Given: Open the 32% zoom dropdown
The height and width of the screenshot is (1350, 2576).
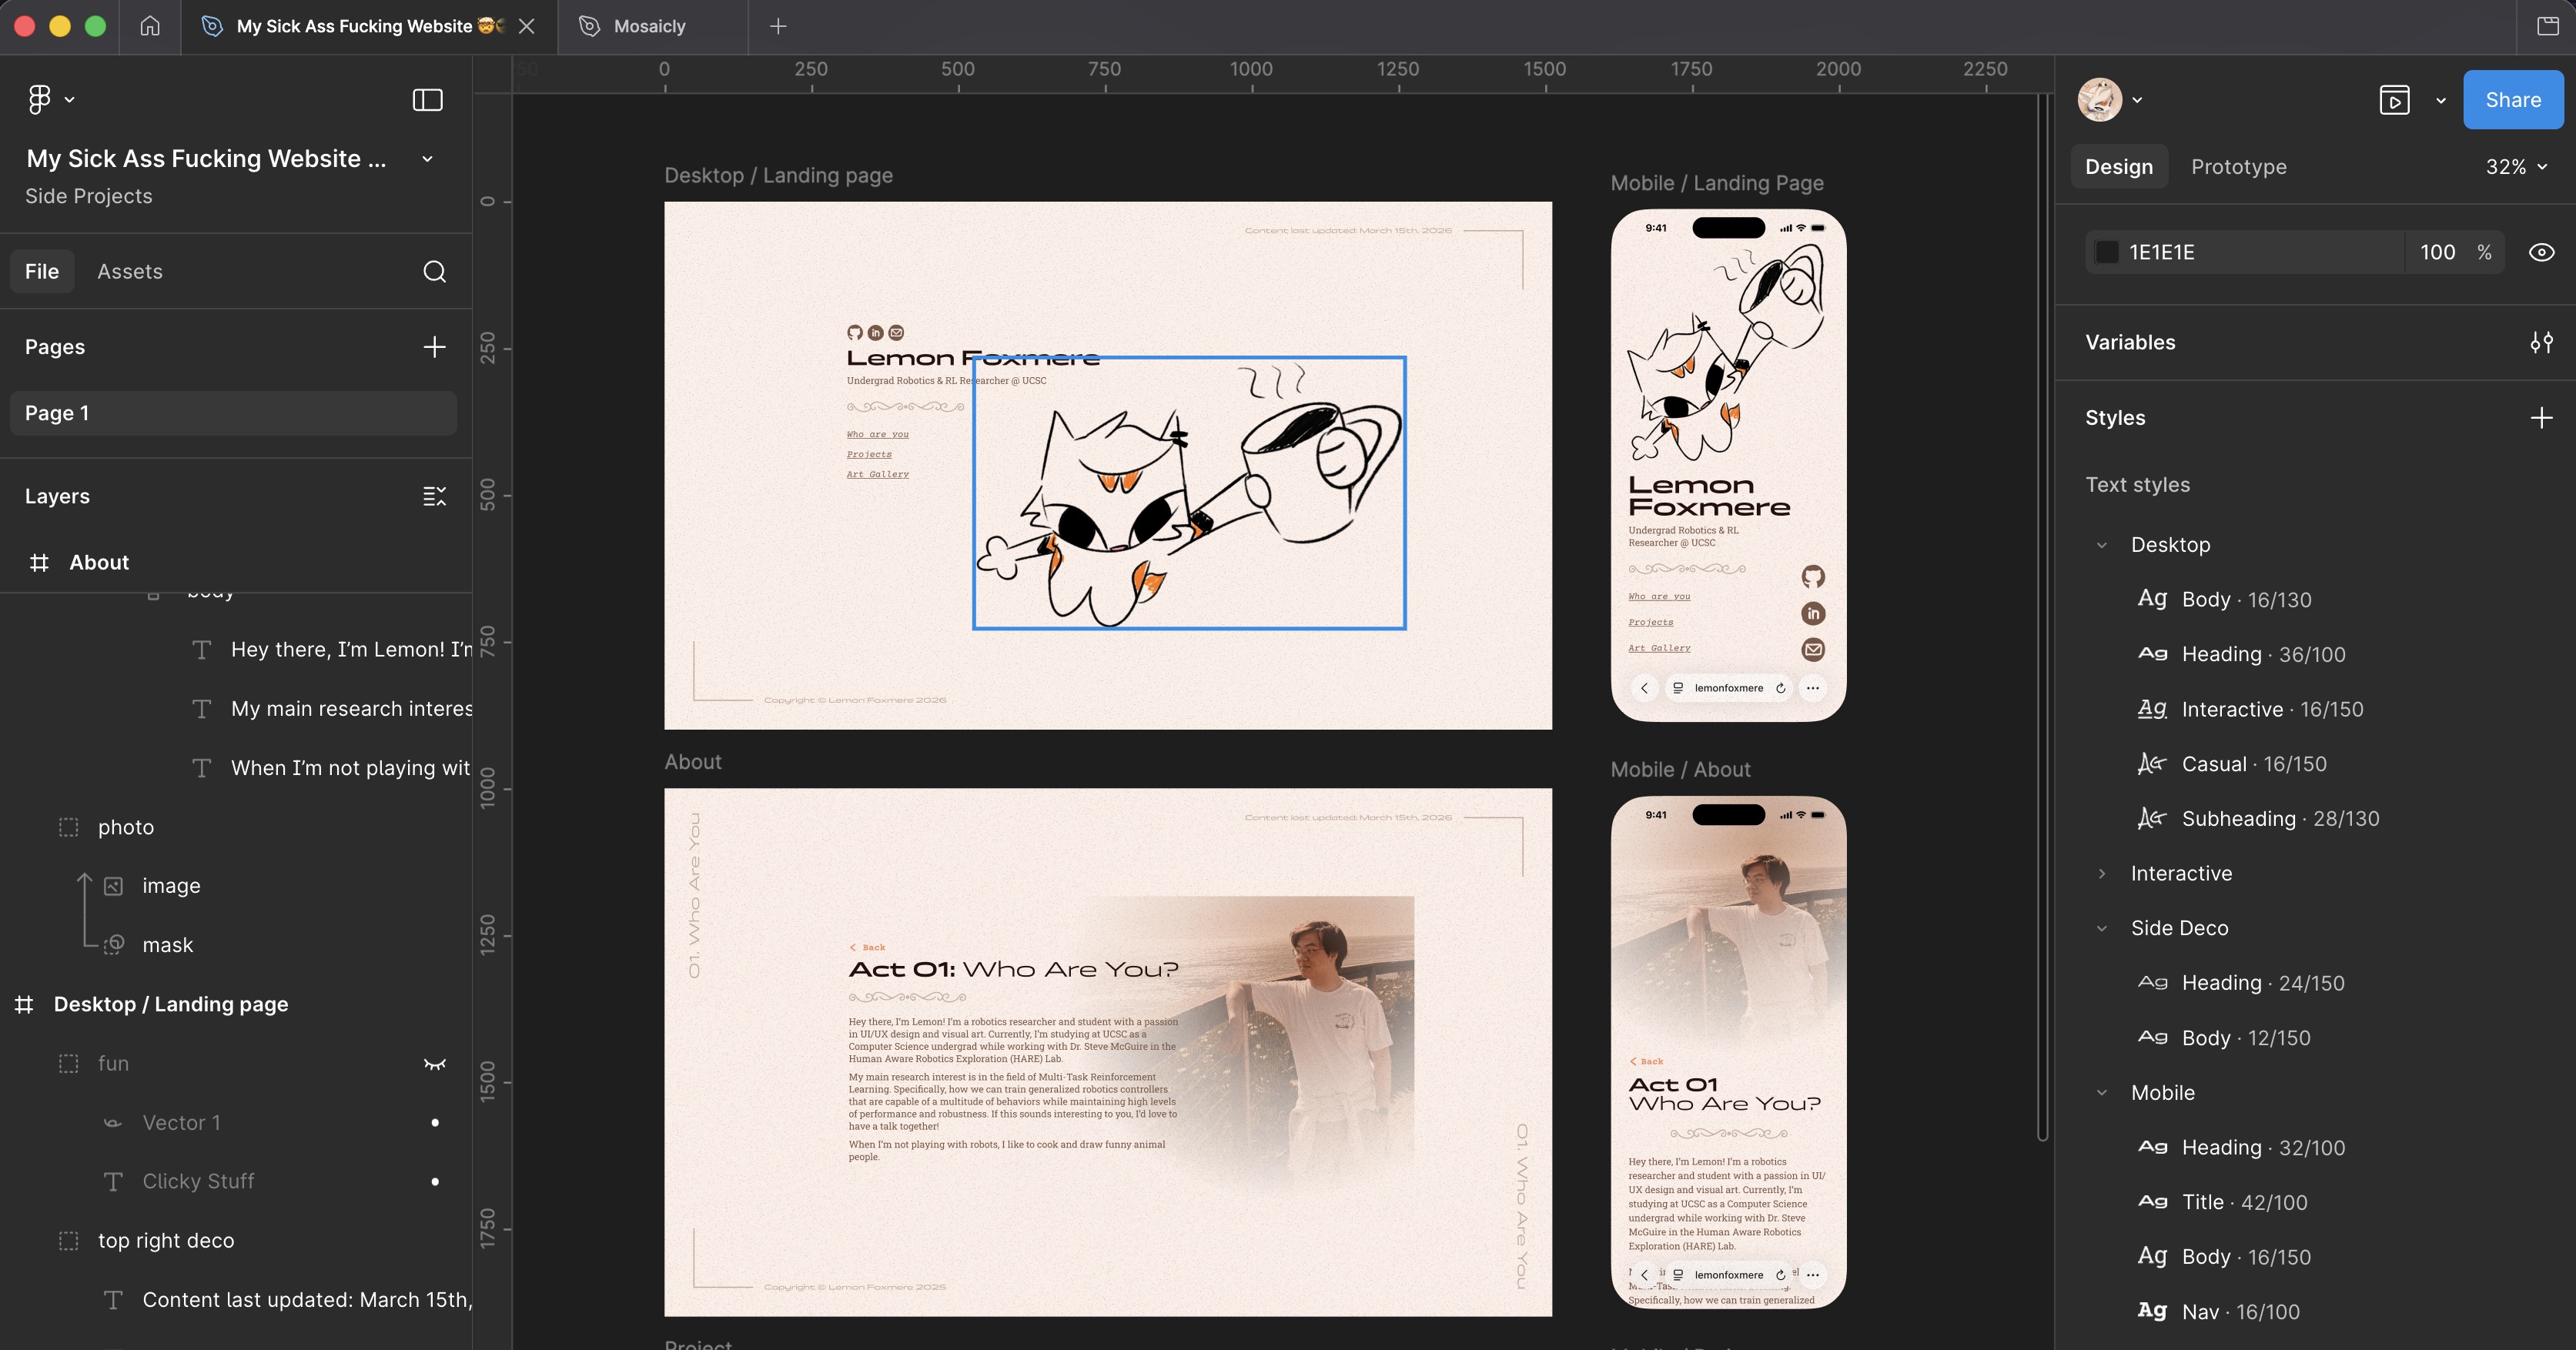Looking at the screenshot, I should pyautogui.click(x=2516, y=167).
